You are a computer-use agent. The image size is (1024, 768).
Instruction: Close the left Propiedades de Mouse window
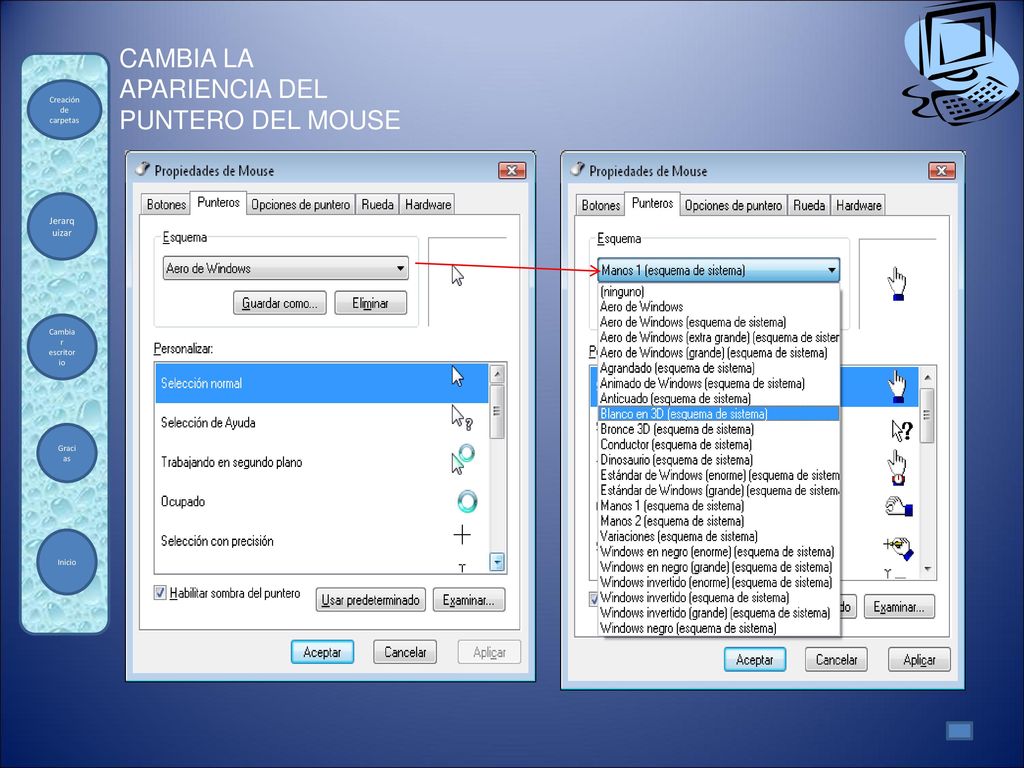512,170
